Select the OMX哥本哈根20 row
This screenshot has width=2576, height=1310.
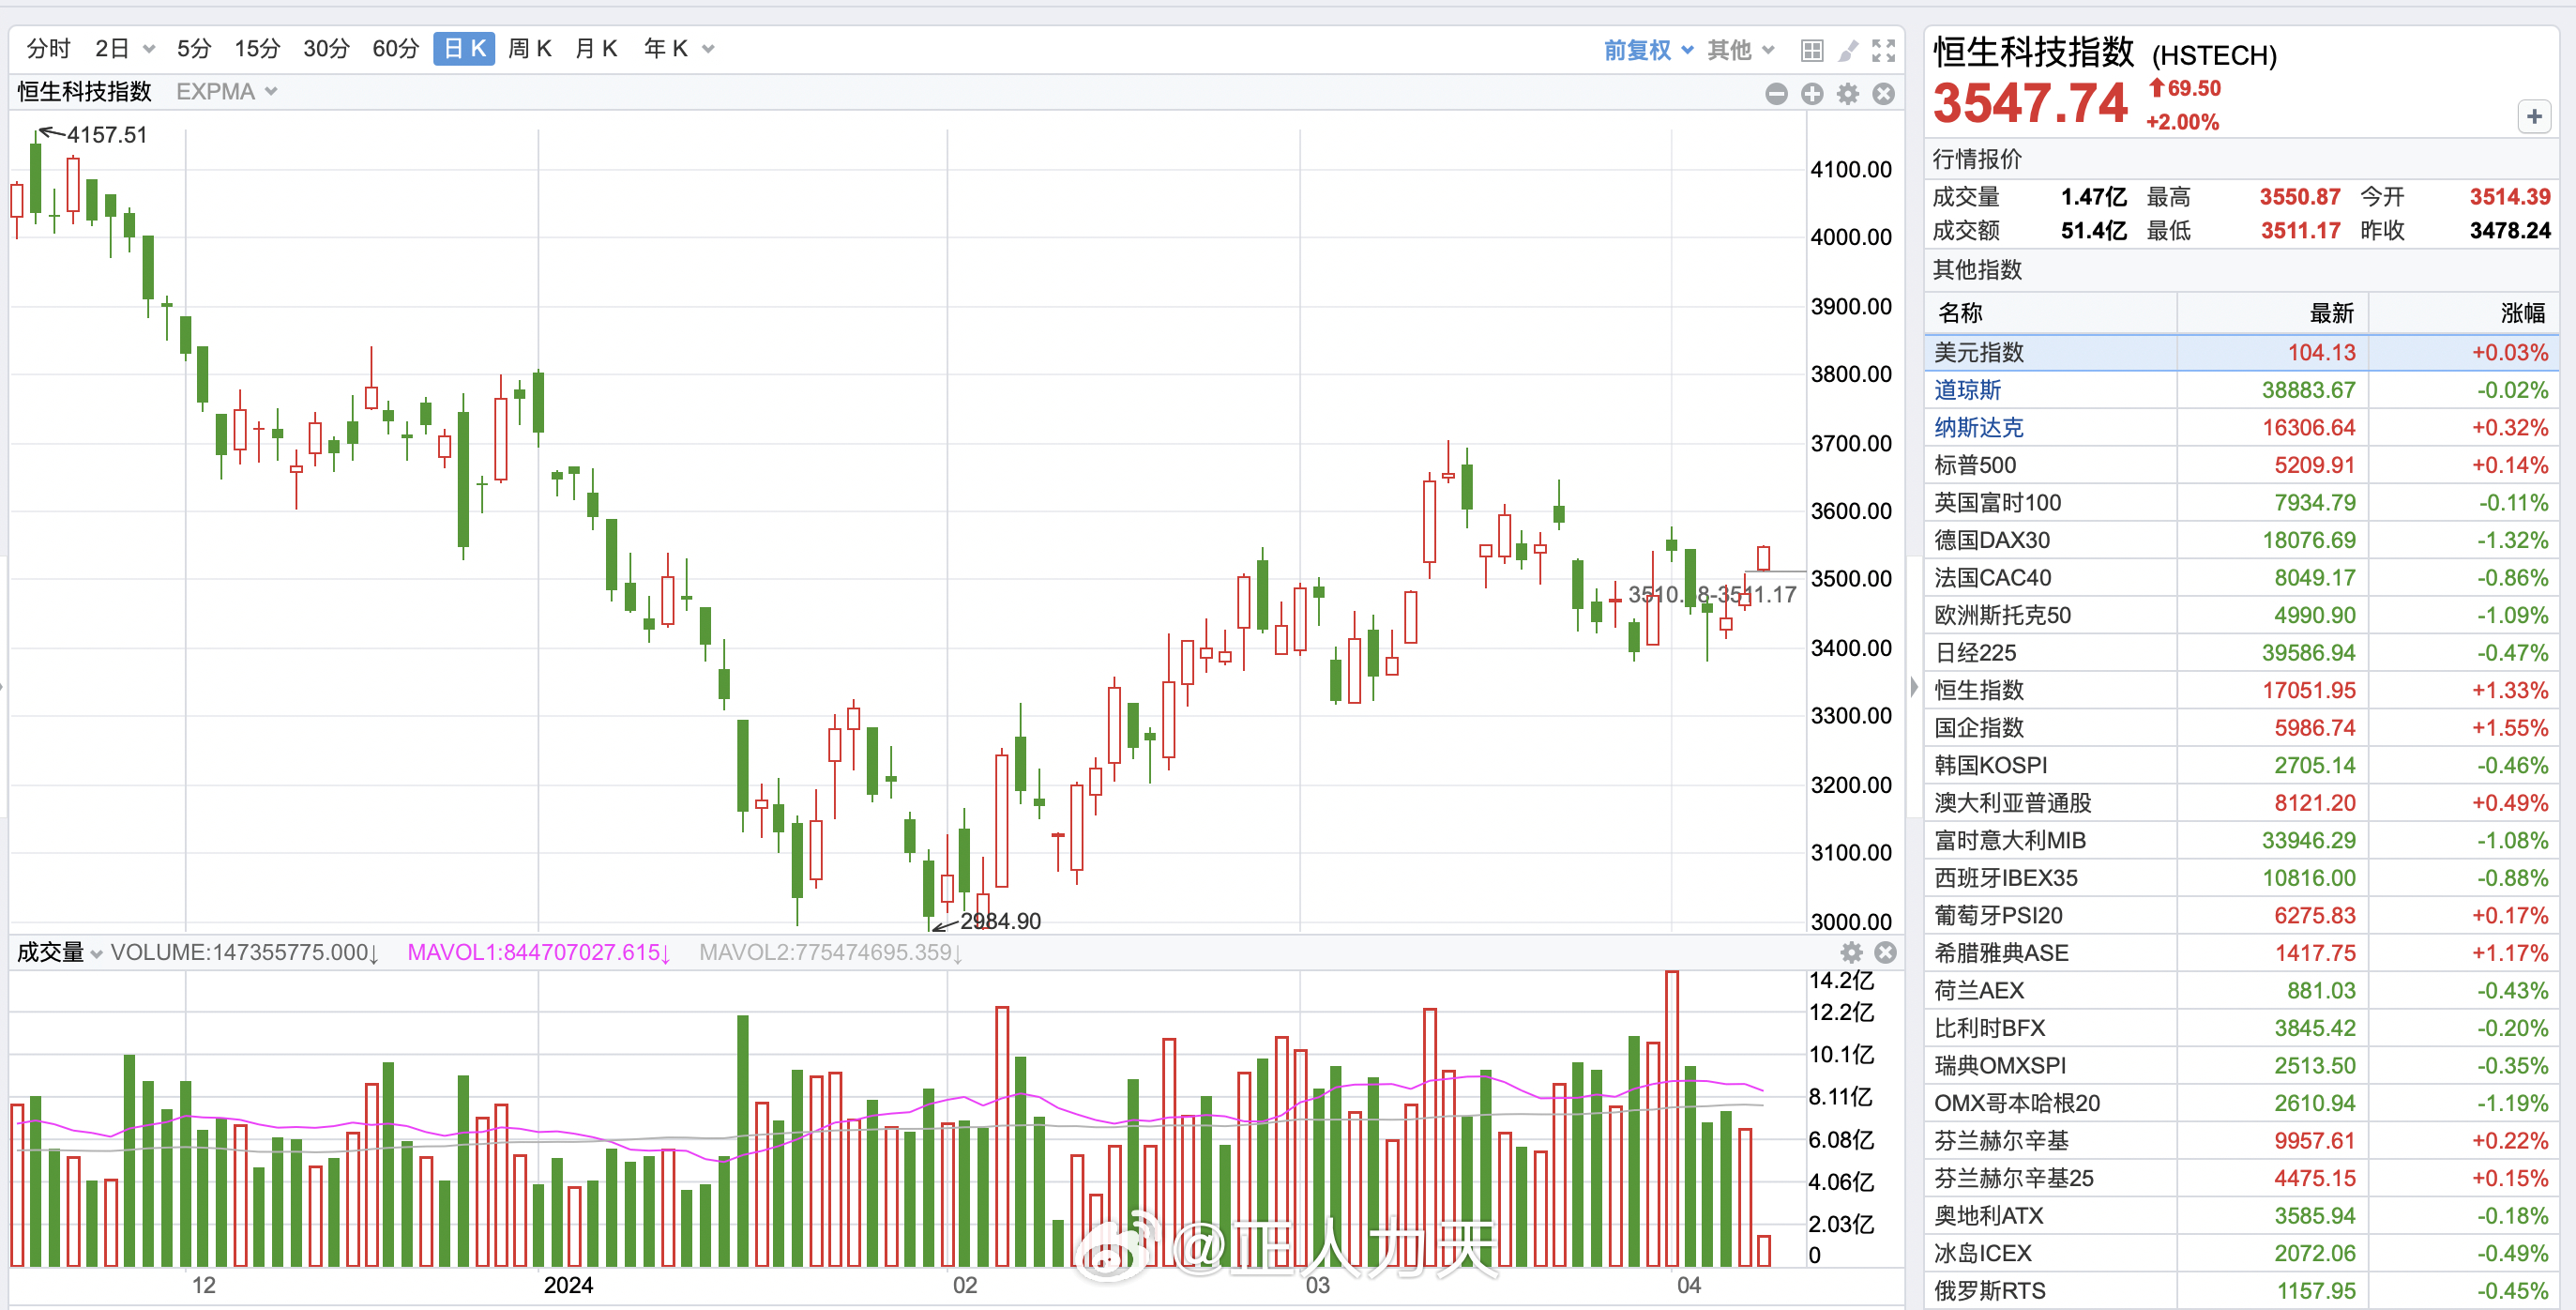pyautogui.click(x=2241, y=1103)
